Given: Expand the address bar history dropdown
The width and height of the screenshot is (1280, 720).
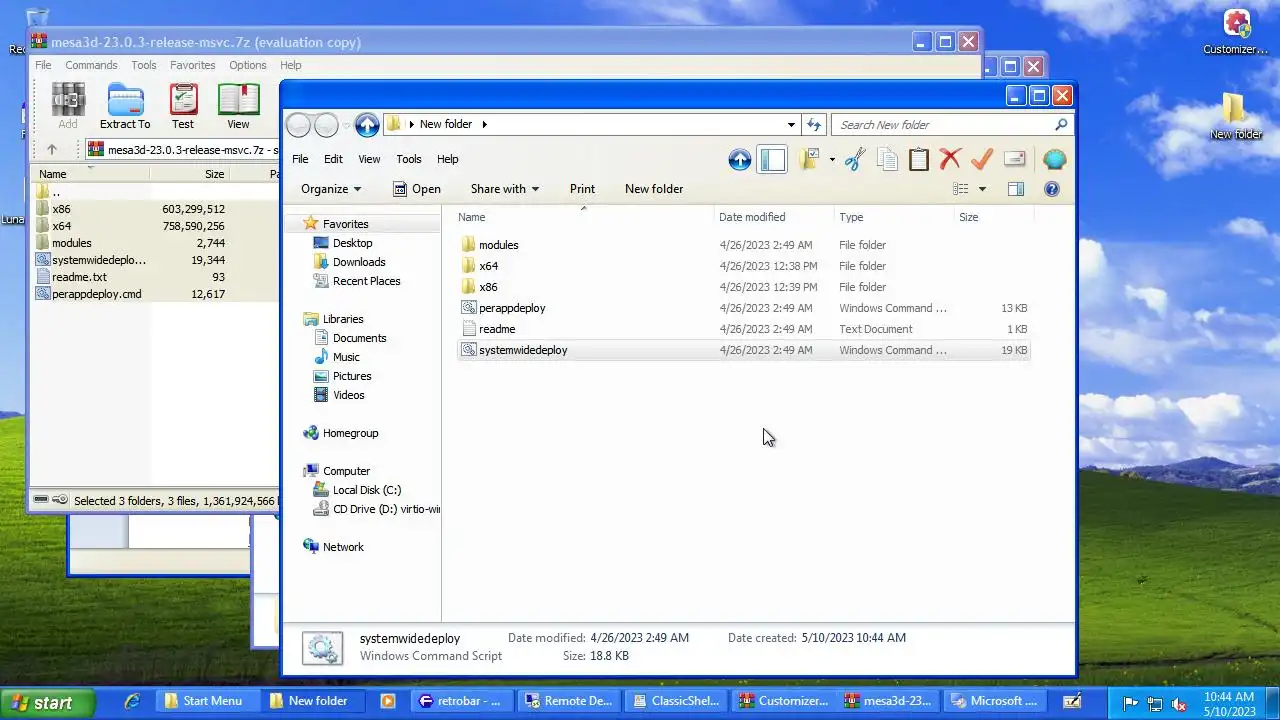Looking at the screenshot, I should (x=791, y=125).
